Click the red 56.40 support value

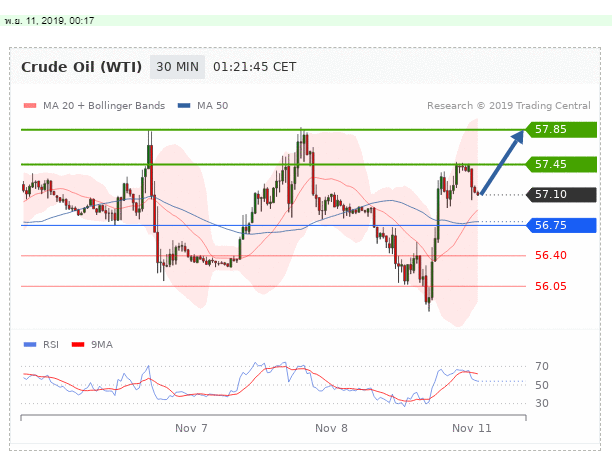551,256
